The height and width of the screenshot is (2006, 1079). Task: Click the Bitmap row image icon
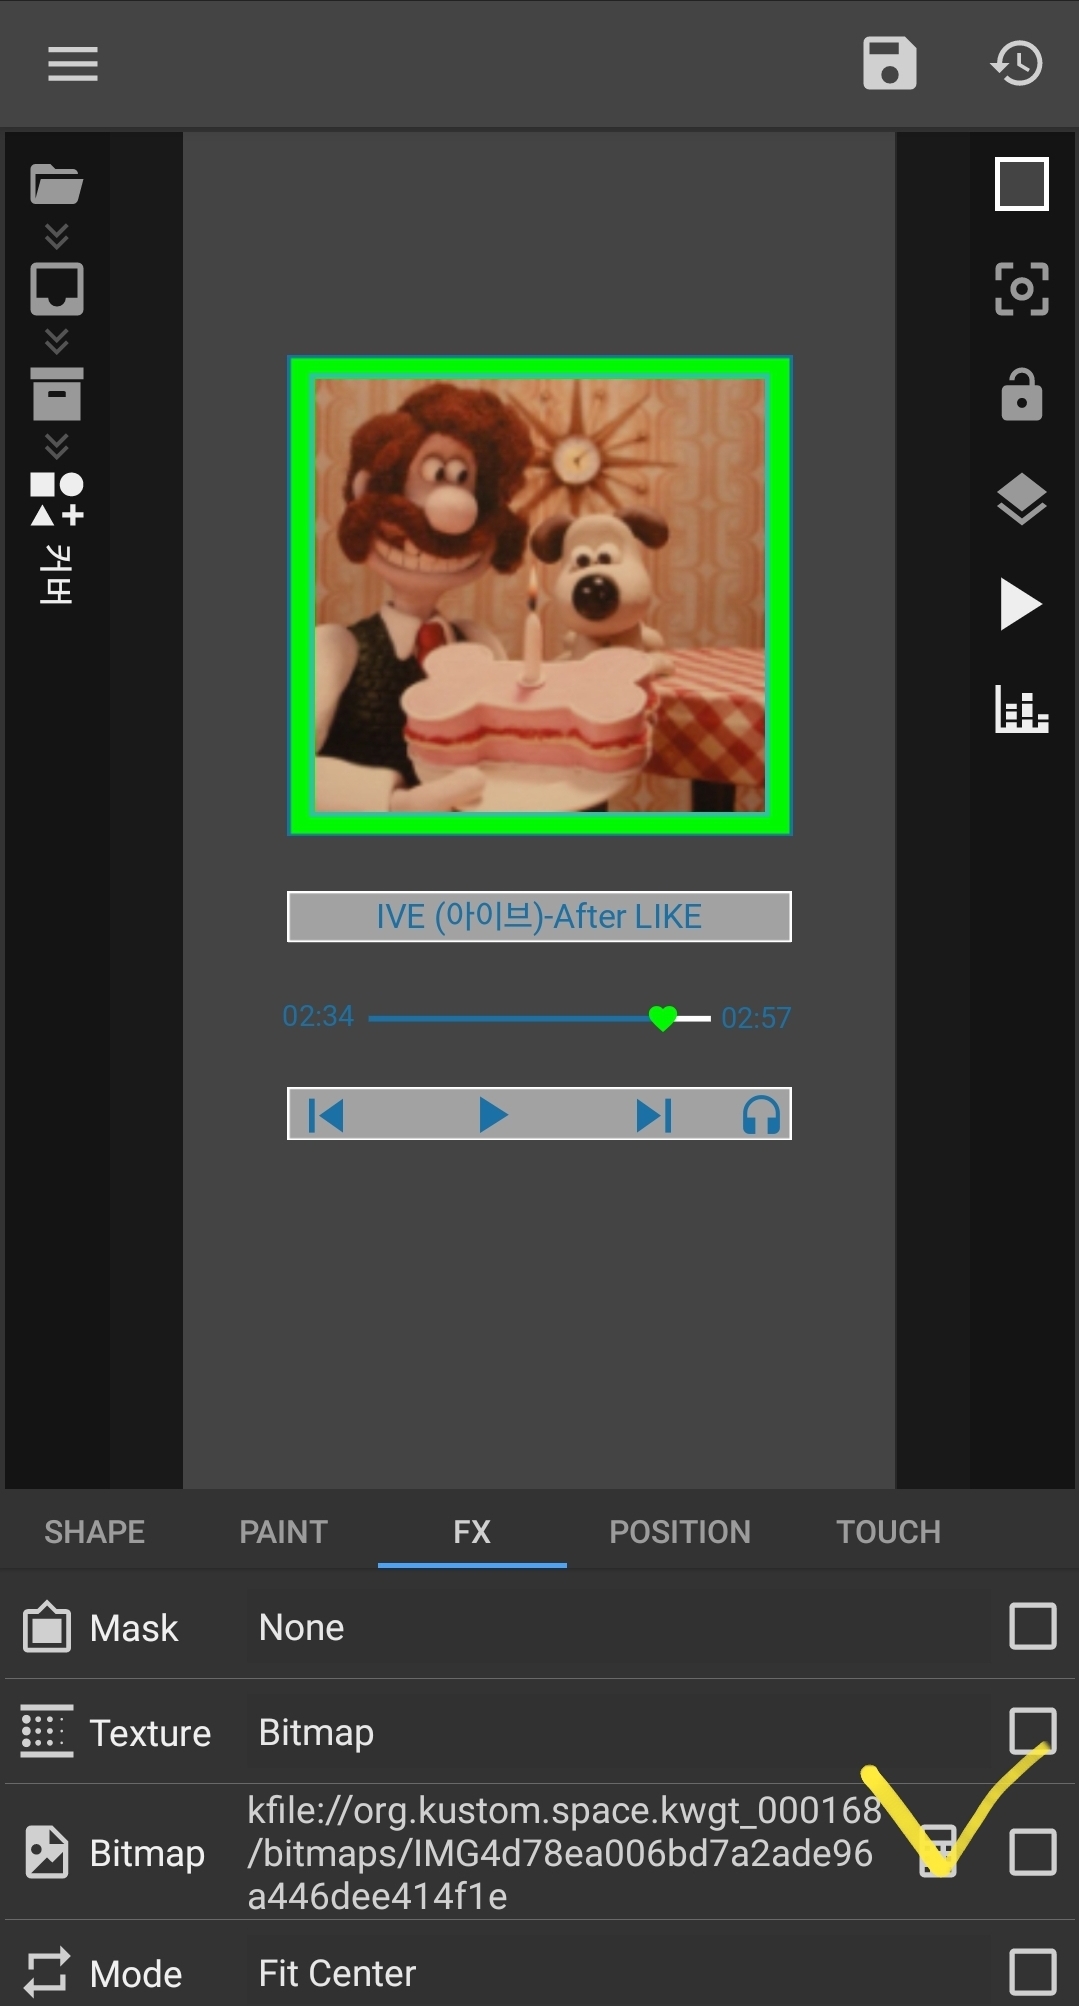coord(47,1852)
